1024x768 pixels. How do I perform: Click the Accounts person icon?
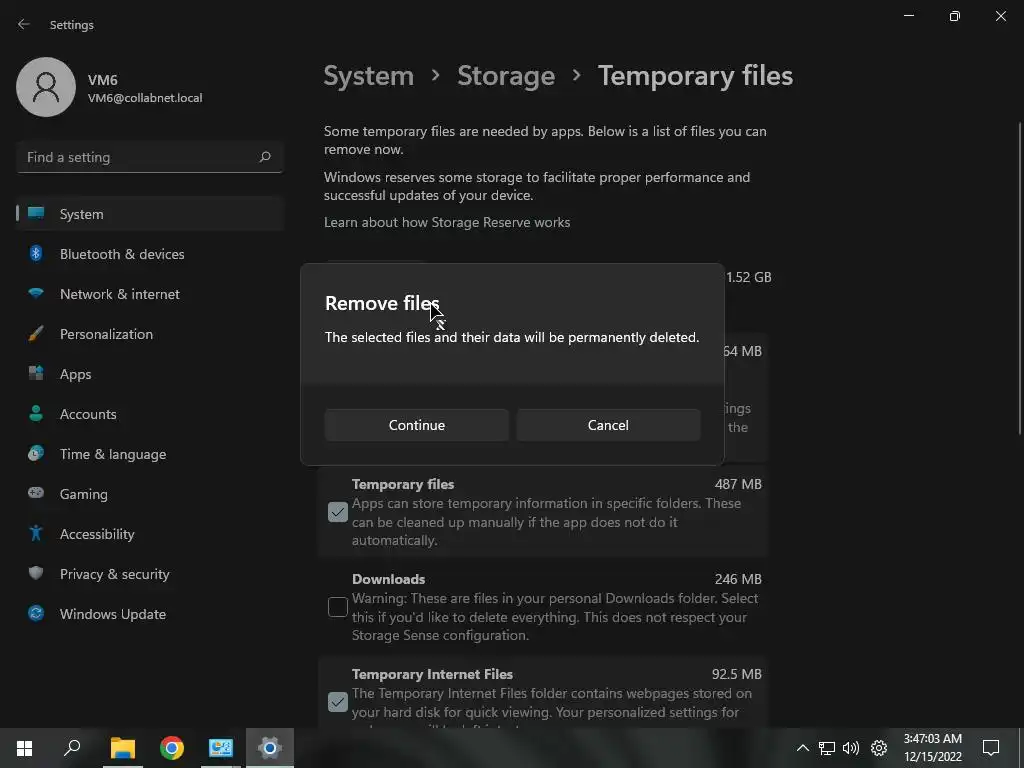[36, 413]
